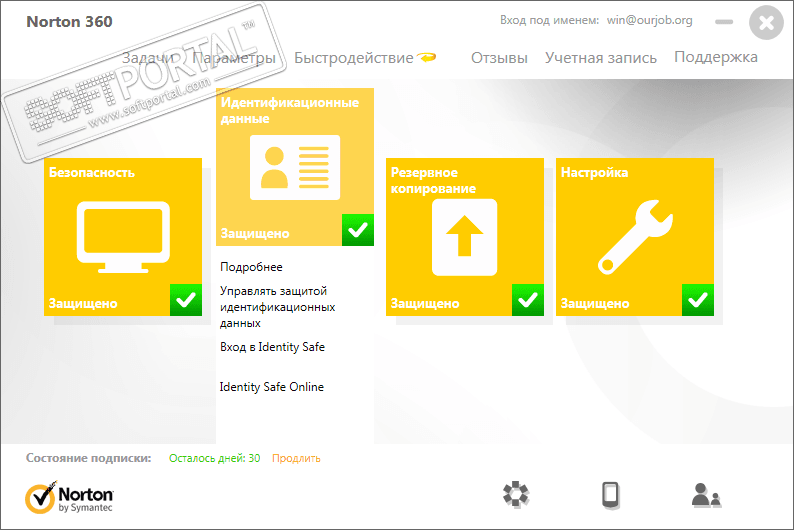Screen dimensions: 794x530
Task: Click the Подробнее link
Action: 251,267
